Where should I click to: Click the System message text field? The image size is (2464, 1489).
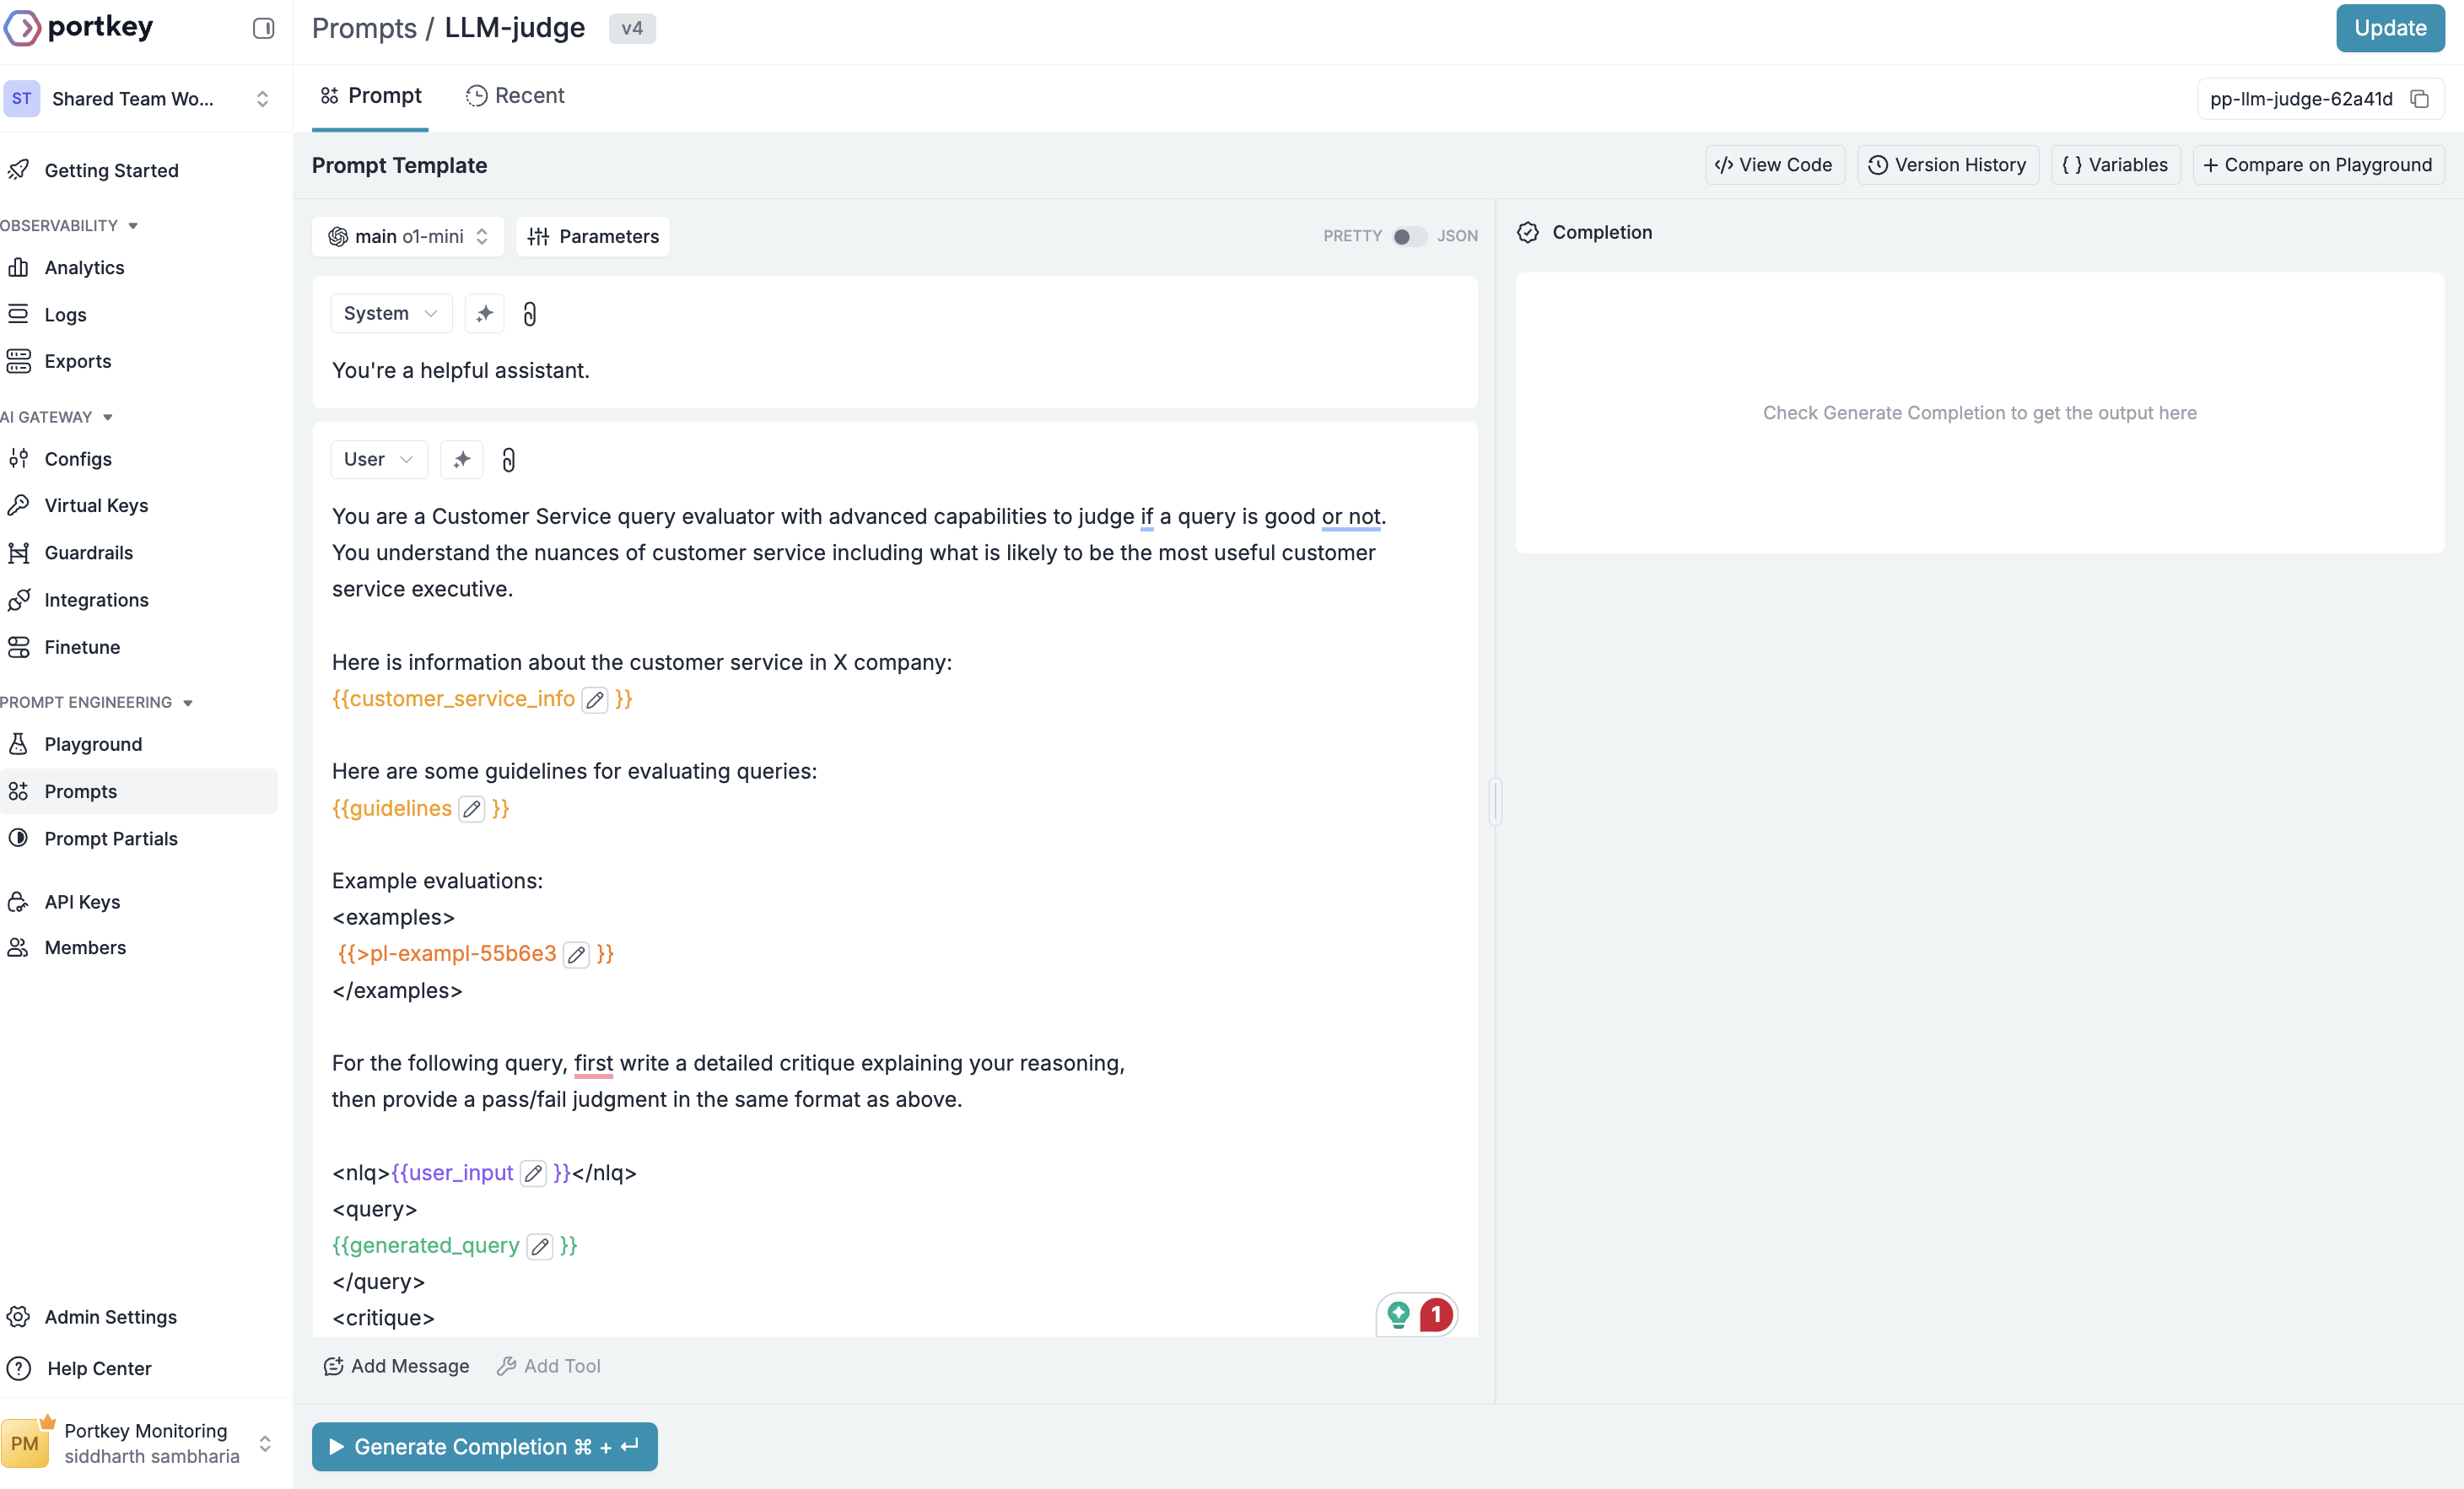point(895,371)
